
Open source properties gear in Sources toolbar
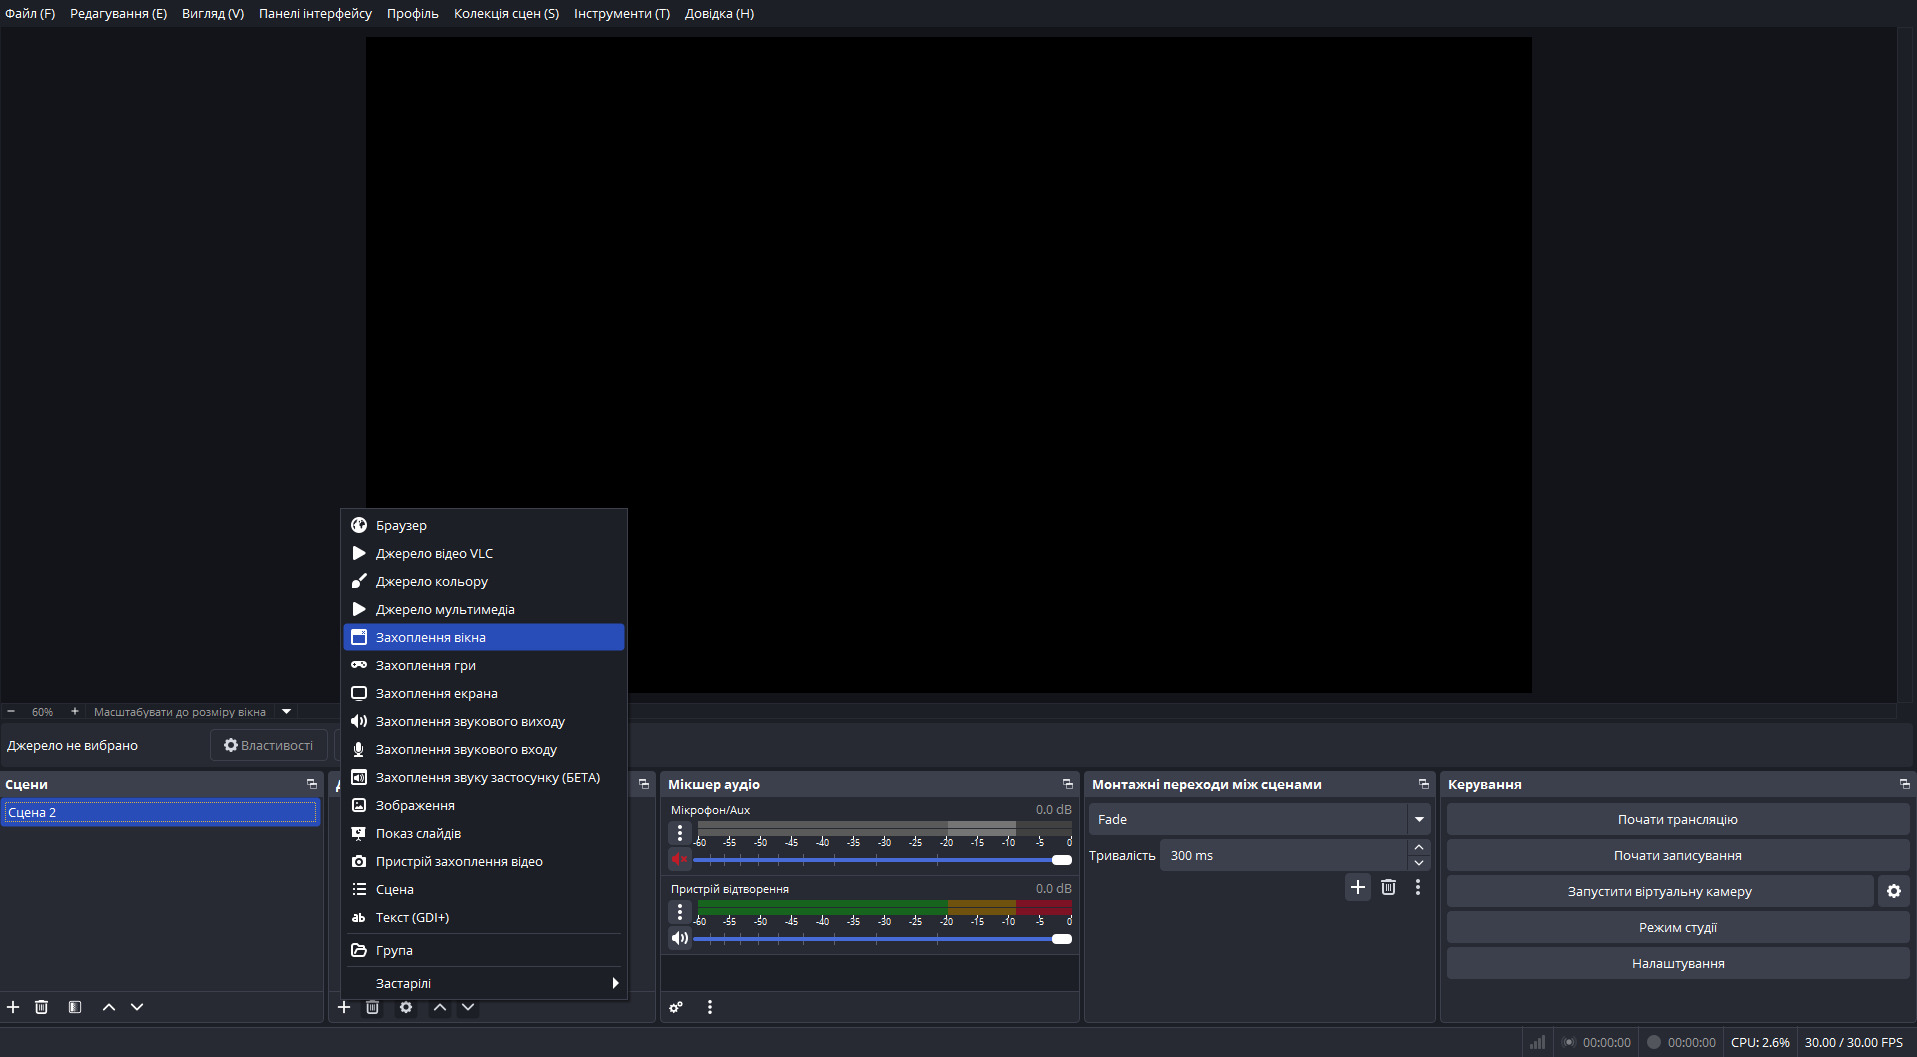tap(406, 1007)
